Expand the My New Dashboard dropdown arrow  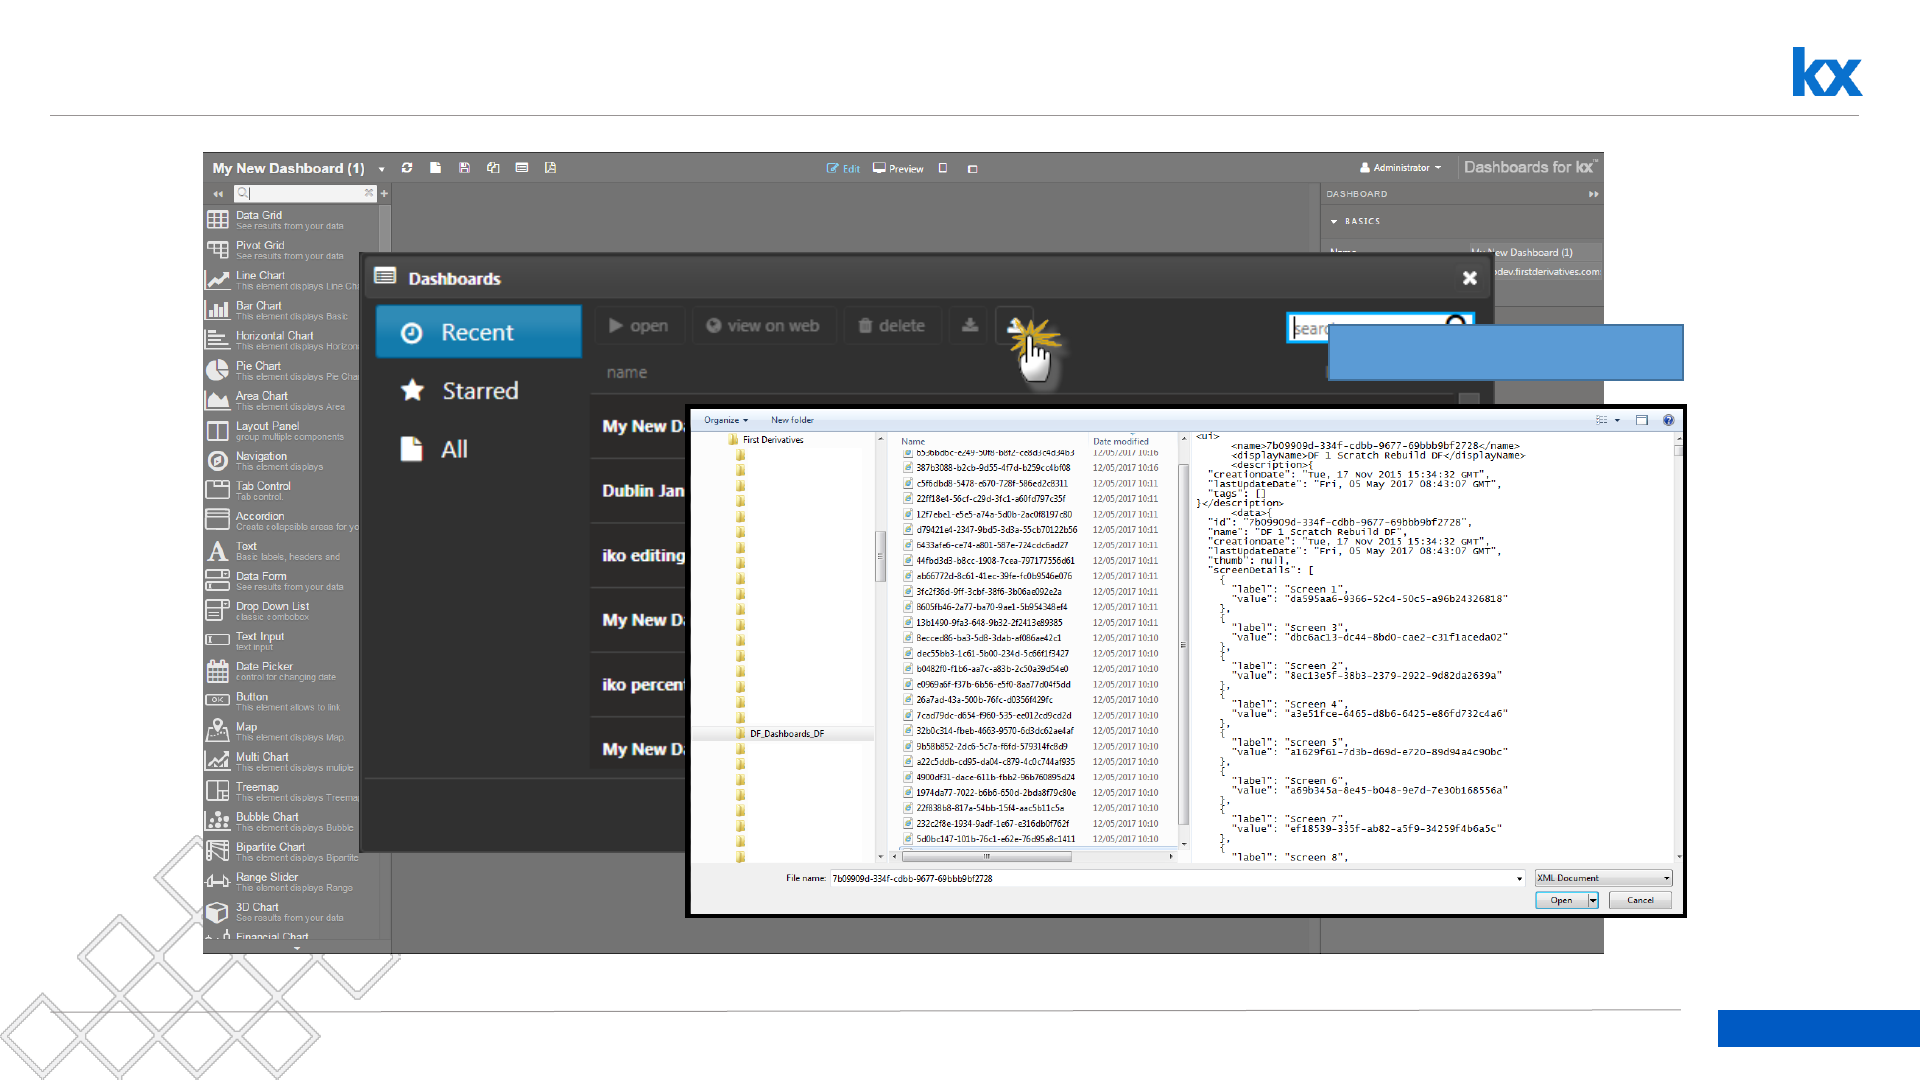click(381, 169)
